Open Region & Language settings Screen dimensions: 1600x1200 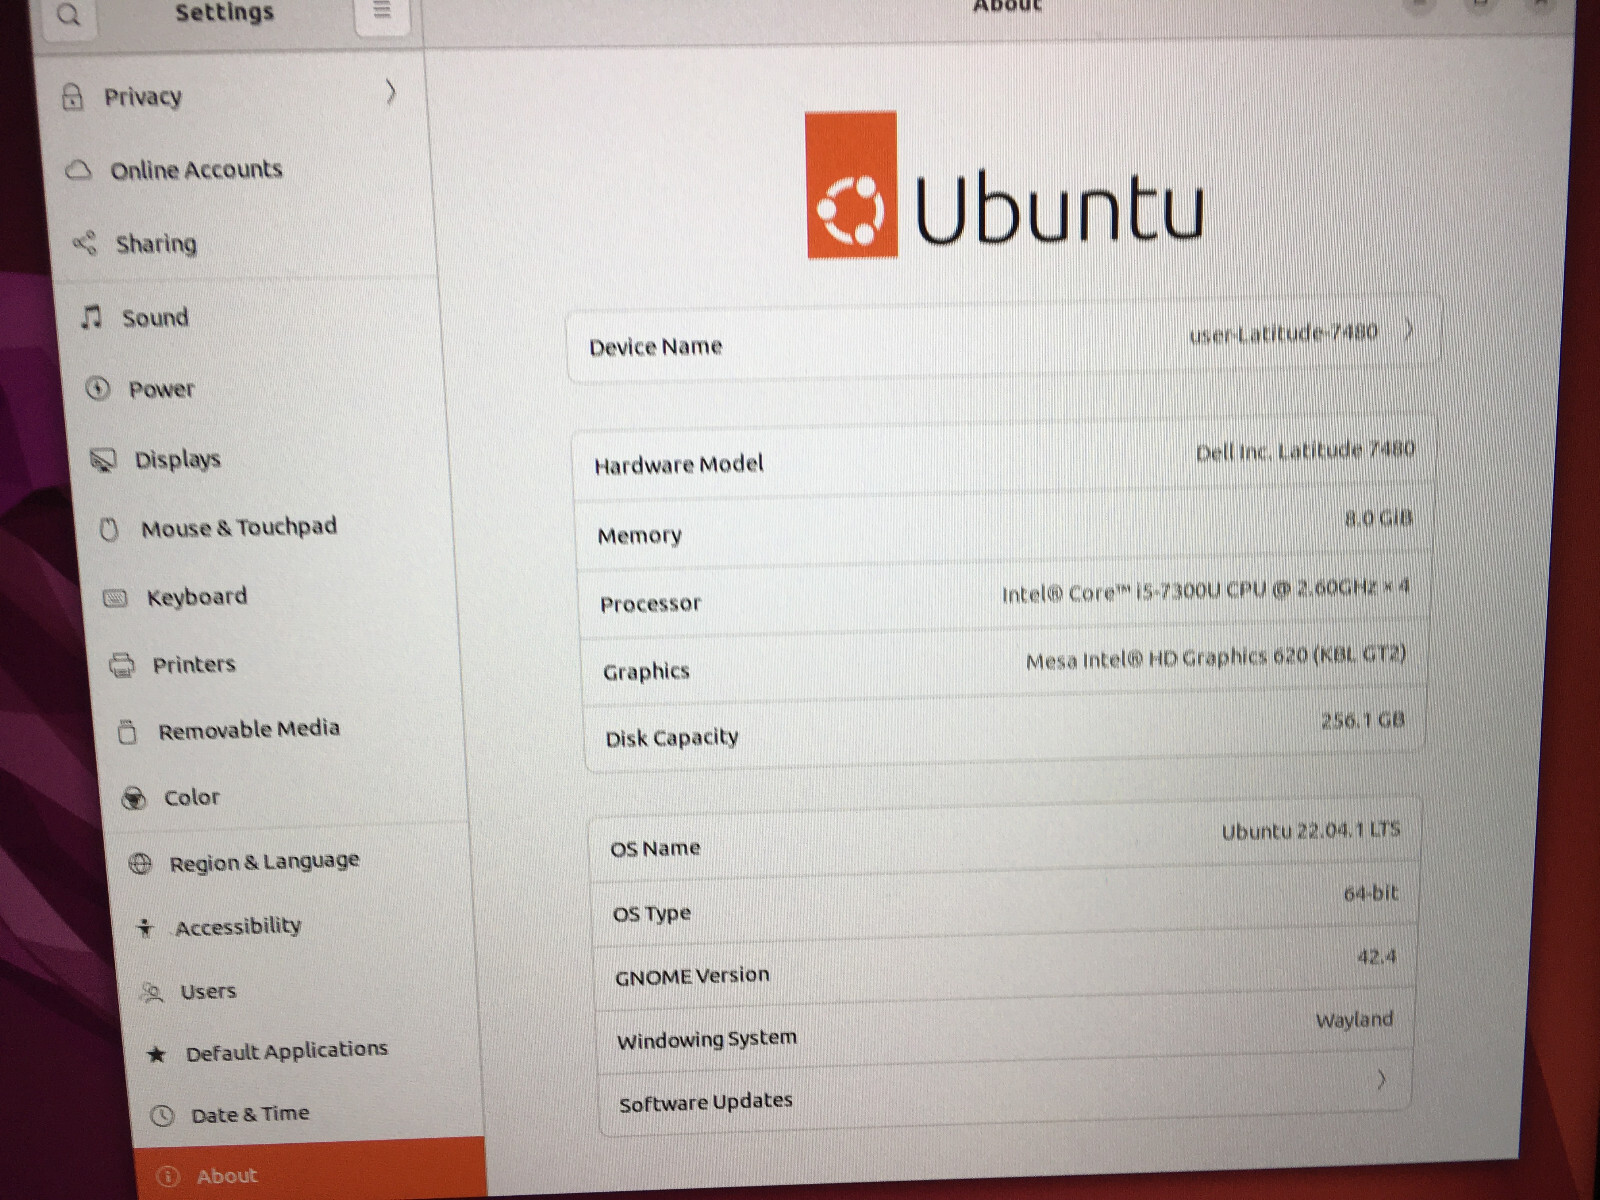292,861
